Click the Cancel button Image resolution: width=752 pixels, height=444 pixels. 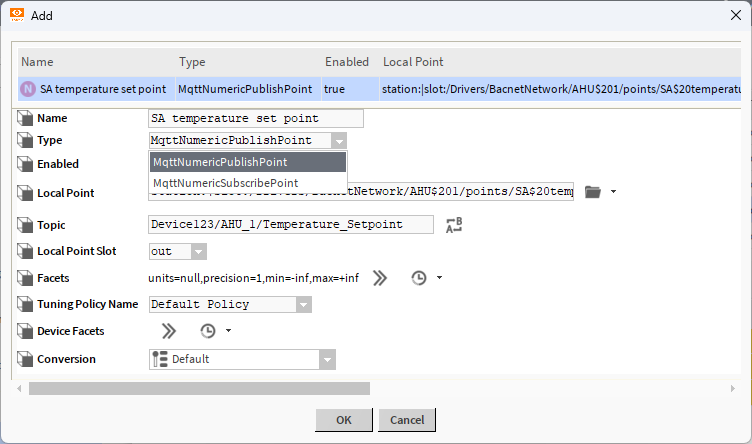pos(407,420)
